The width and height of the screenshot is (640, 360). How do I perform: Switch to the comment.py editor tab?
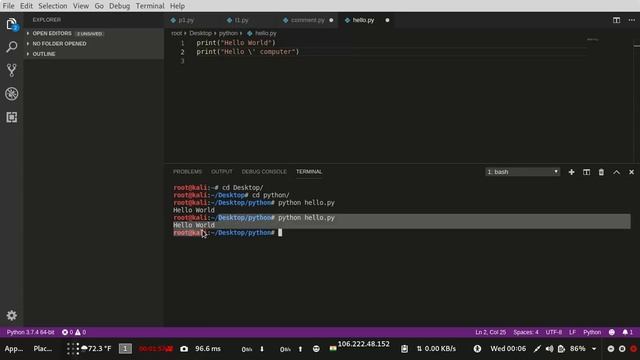[x=307, y=20]
